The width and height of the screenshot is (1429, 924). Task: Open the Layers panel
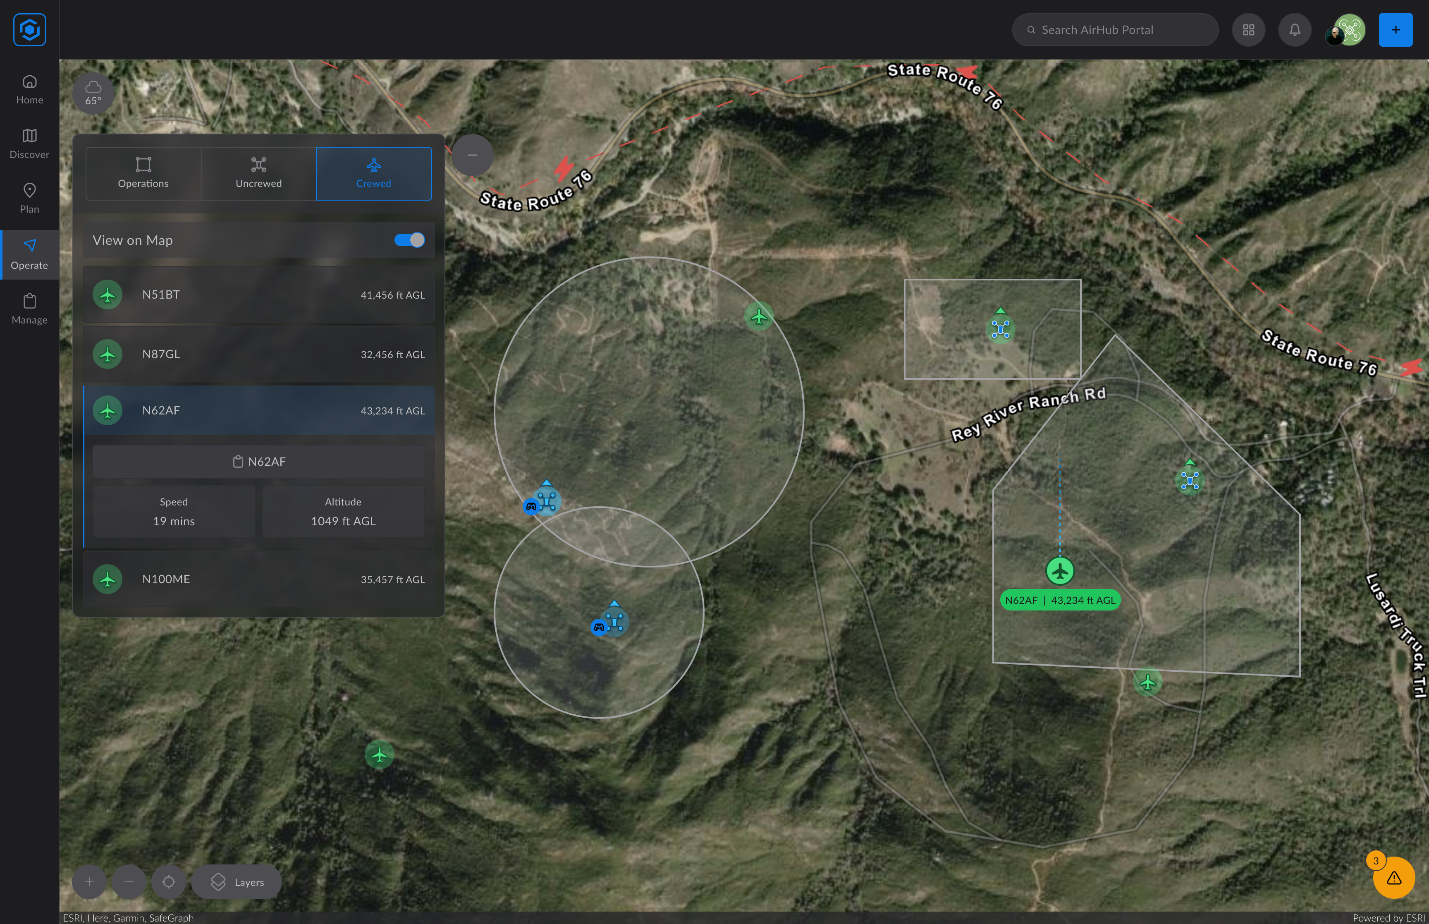[x=236, y=881]
